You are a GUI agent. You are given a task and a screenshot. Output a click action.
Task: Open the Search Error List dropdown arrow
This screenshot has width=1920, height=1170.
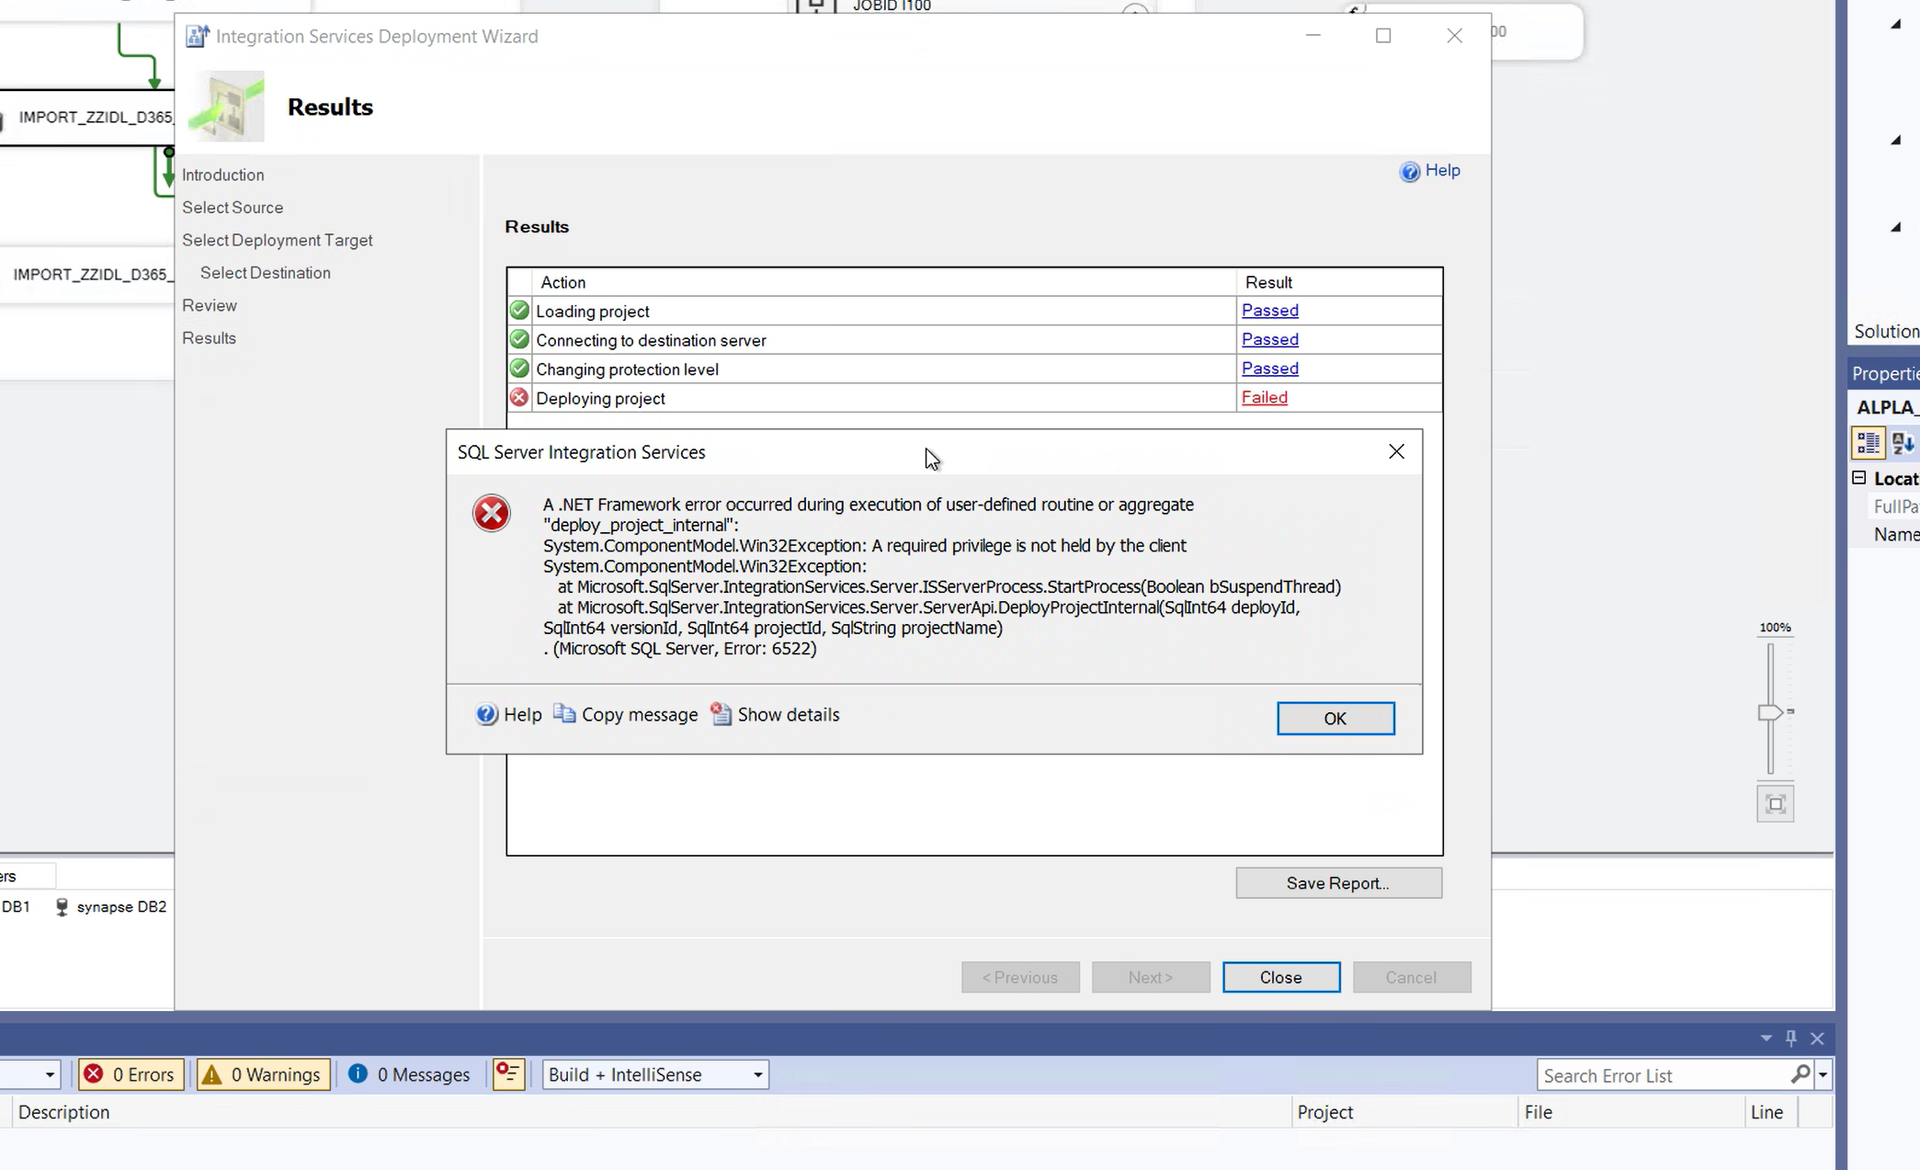[x=1822, y=1075]
